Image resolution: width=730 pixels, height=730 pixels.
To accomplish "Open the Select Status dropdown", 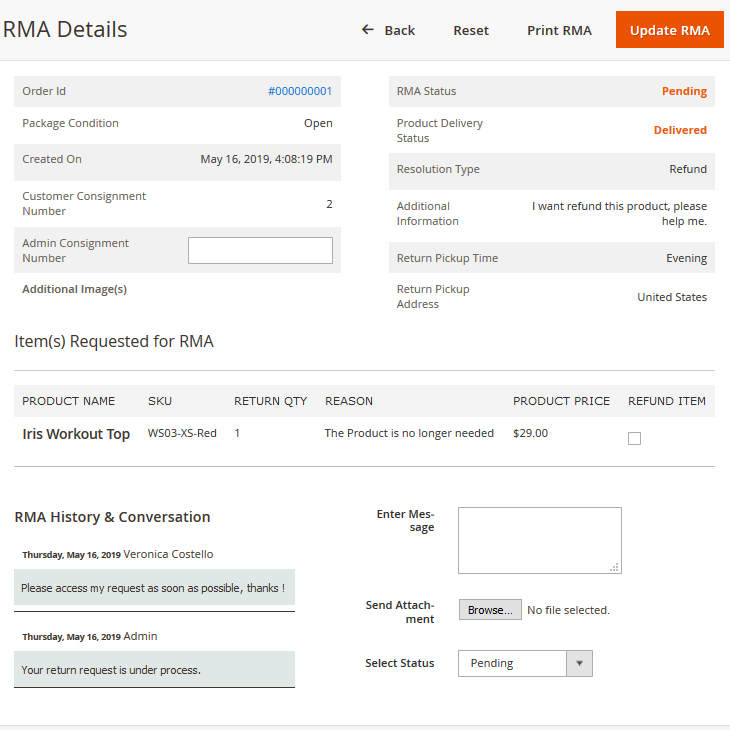I will (512, 663).
